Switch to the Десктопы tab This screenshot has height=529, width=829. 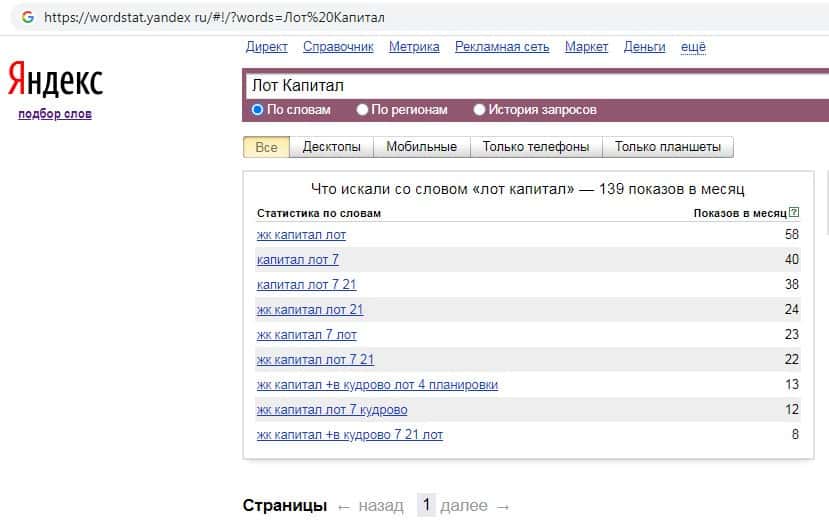[x=331, y=147]
